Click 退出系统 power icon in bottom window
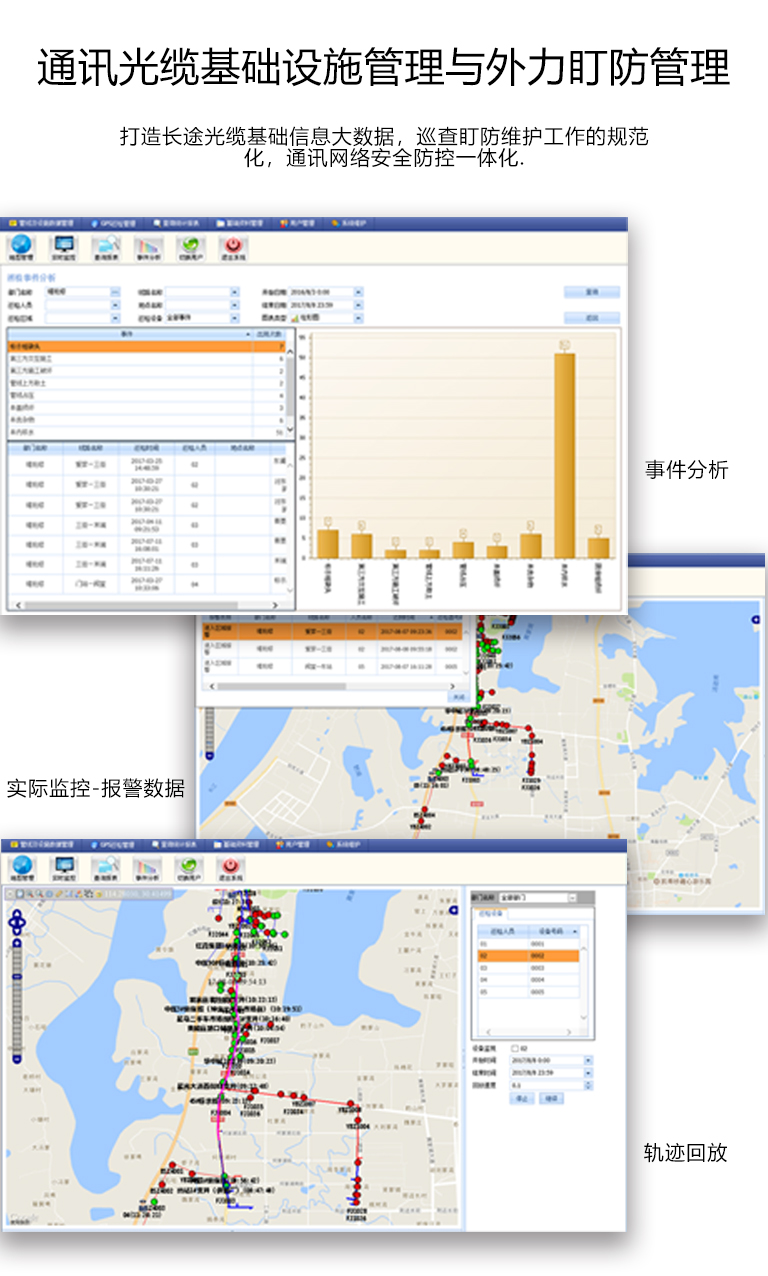The width and height of the screenshot is (768, 1276). coord(231,868)
